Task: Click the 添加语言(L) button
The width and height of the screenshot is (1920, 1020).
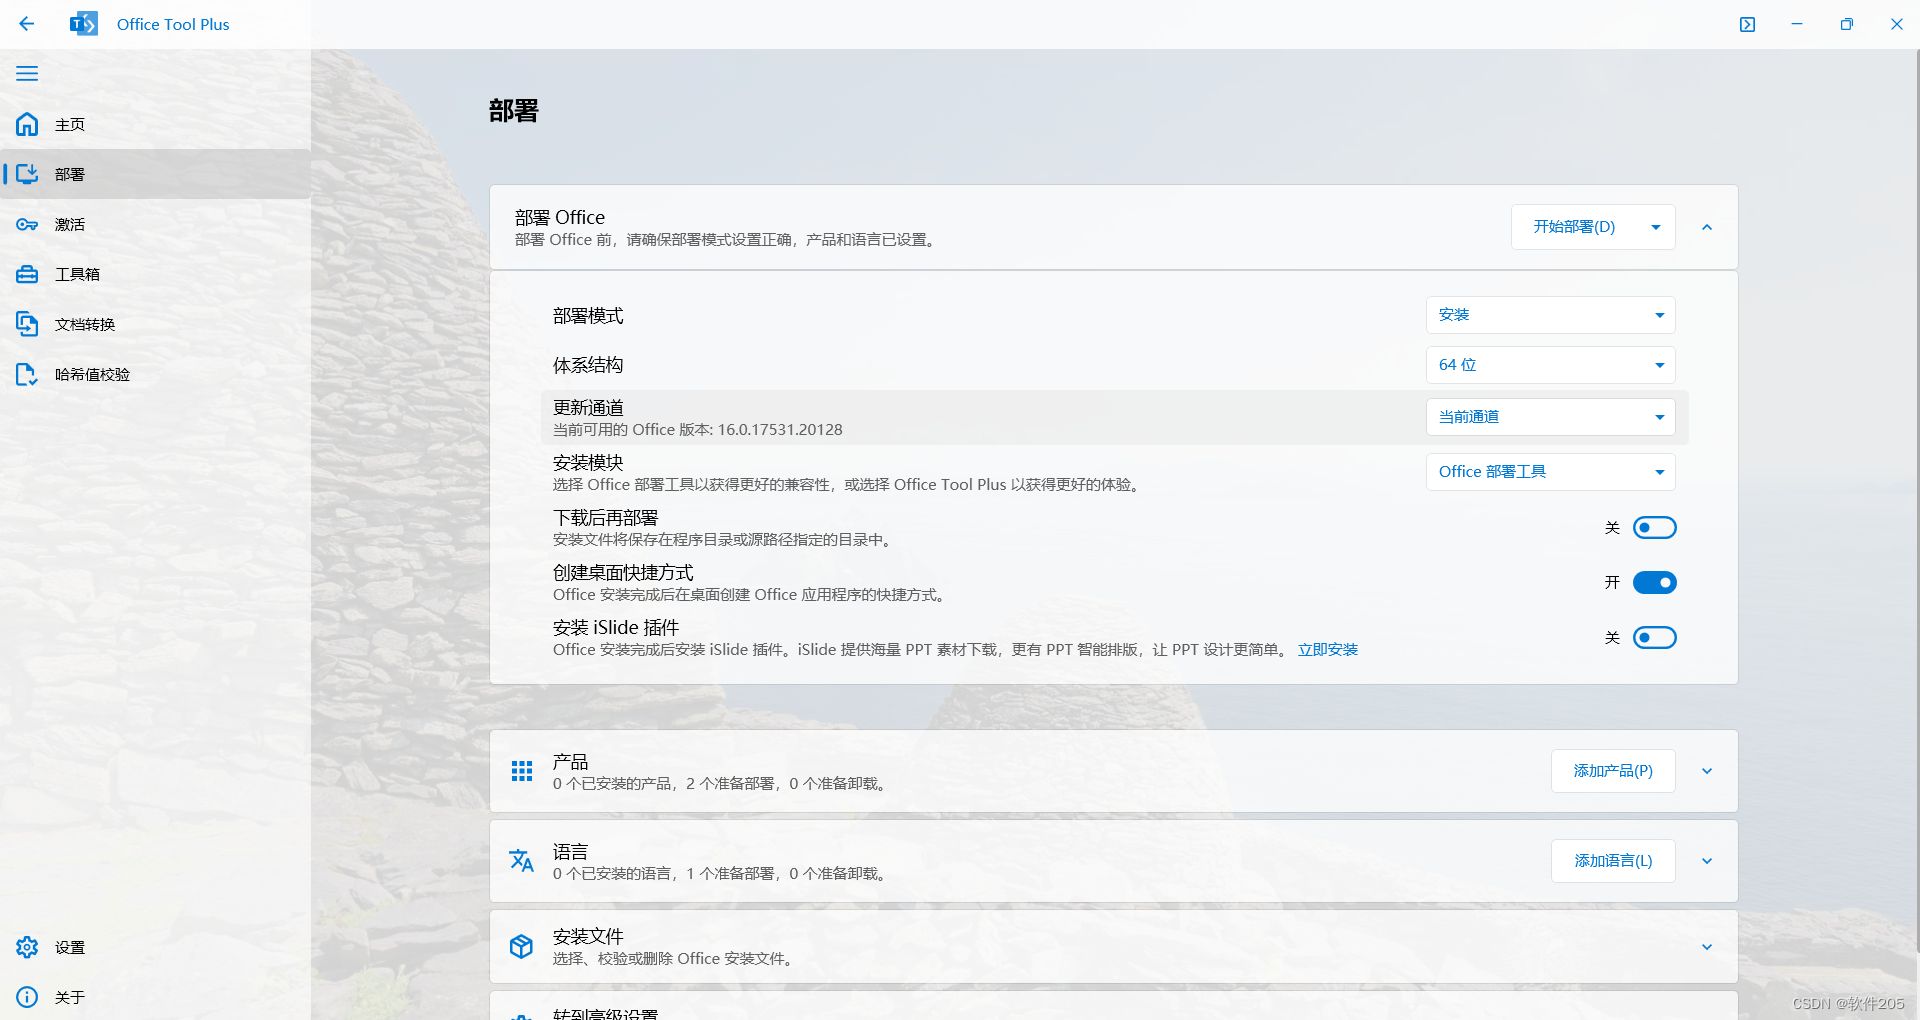Action: click(x=1613, y=861)
